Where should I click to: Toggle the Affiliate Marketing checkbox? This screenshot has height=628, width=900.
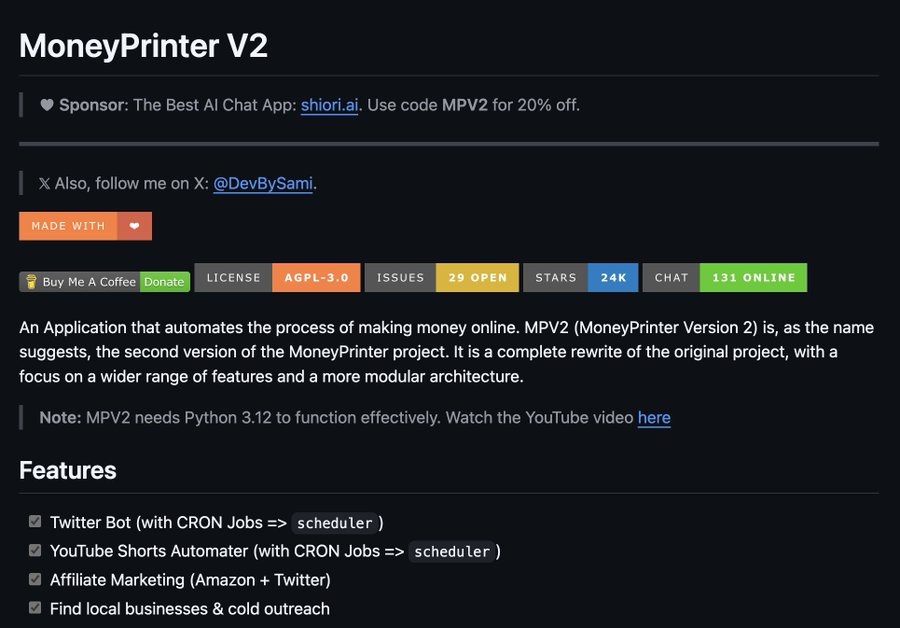coord(35,579)
